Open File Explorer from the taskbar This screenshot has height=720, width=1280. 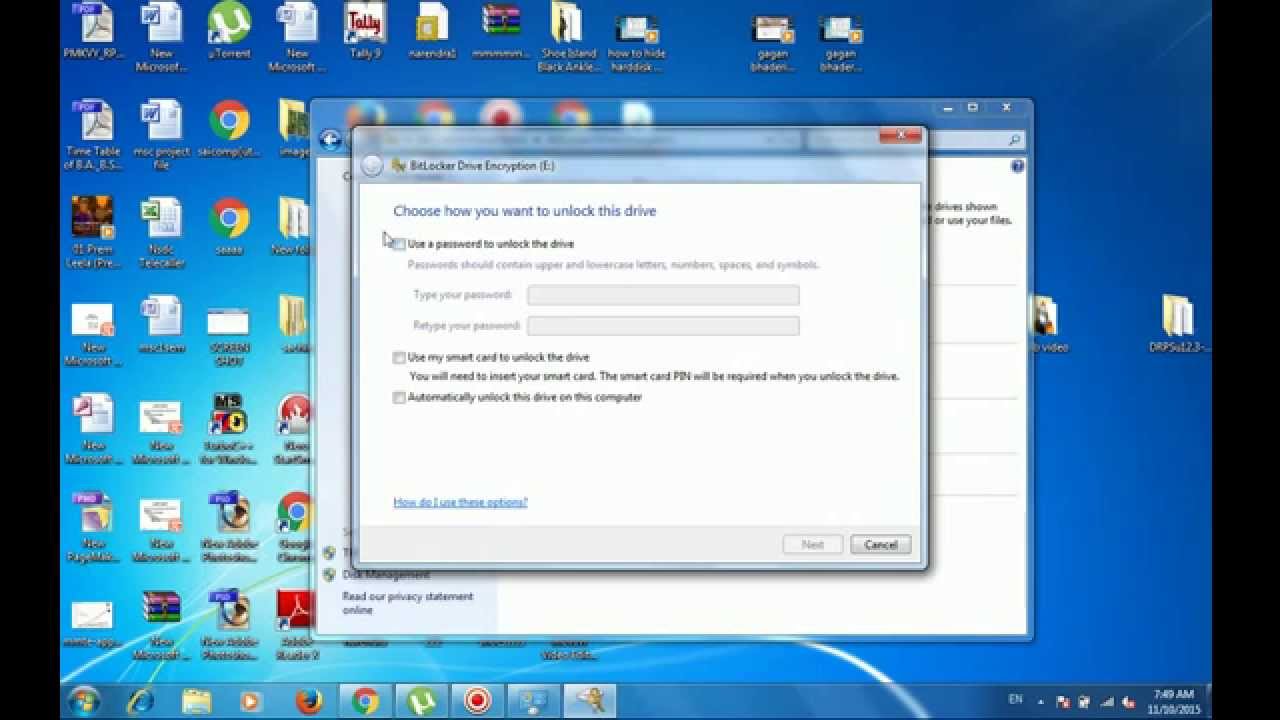pos(197,700)
